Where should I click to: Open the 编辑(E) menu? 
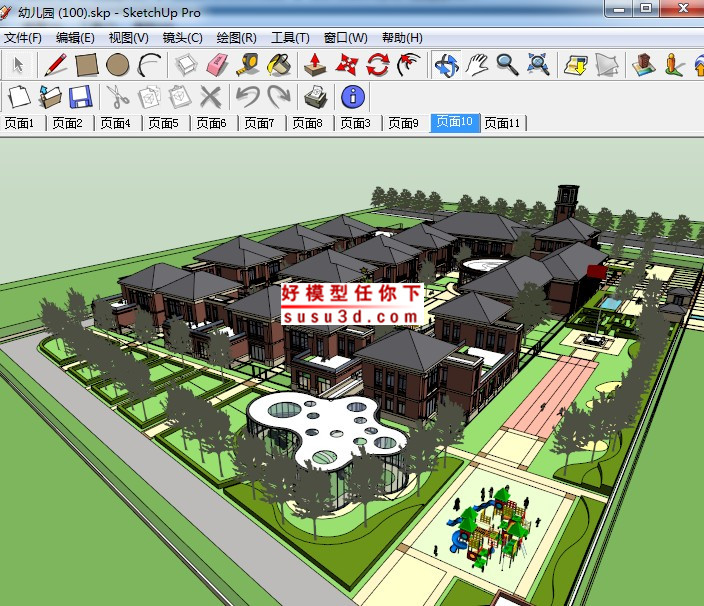75,38
